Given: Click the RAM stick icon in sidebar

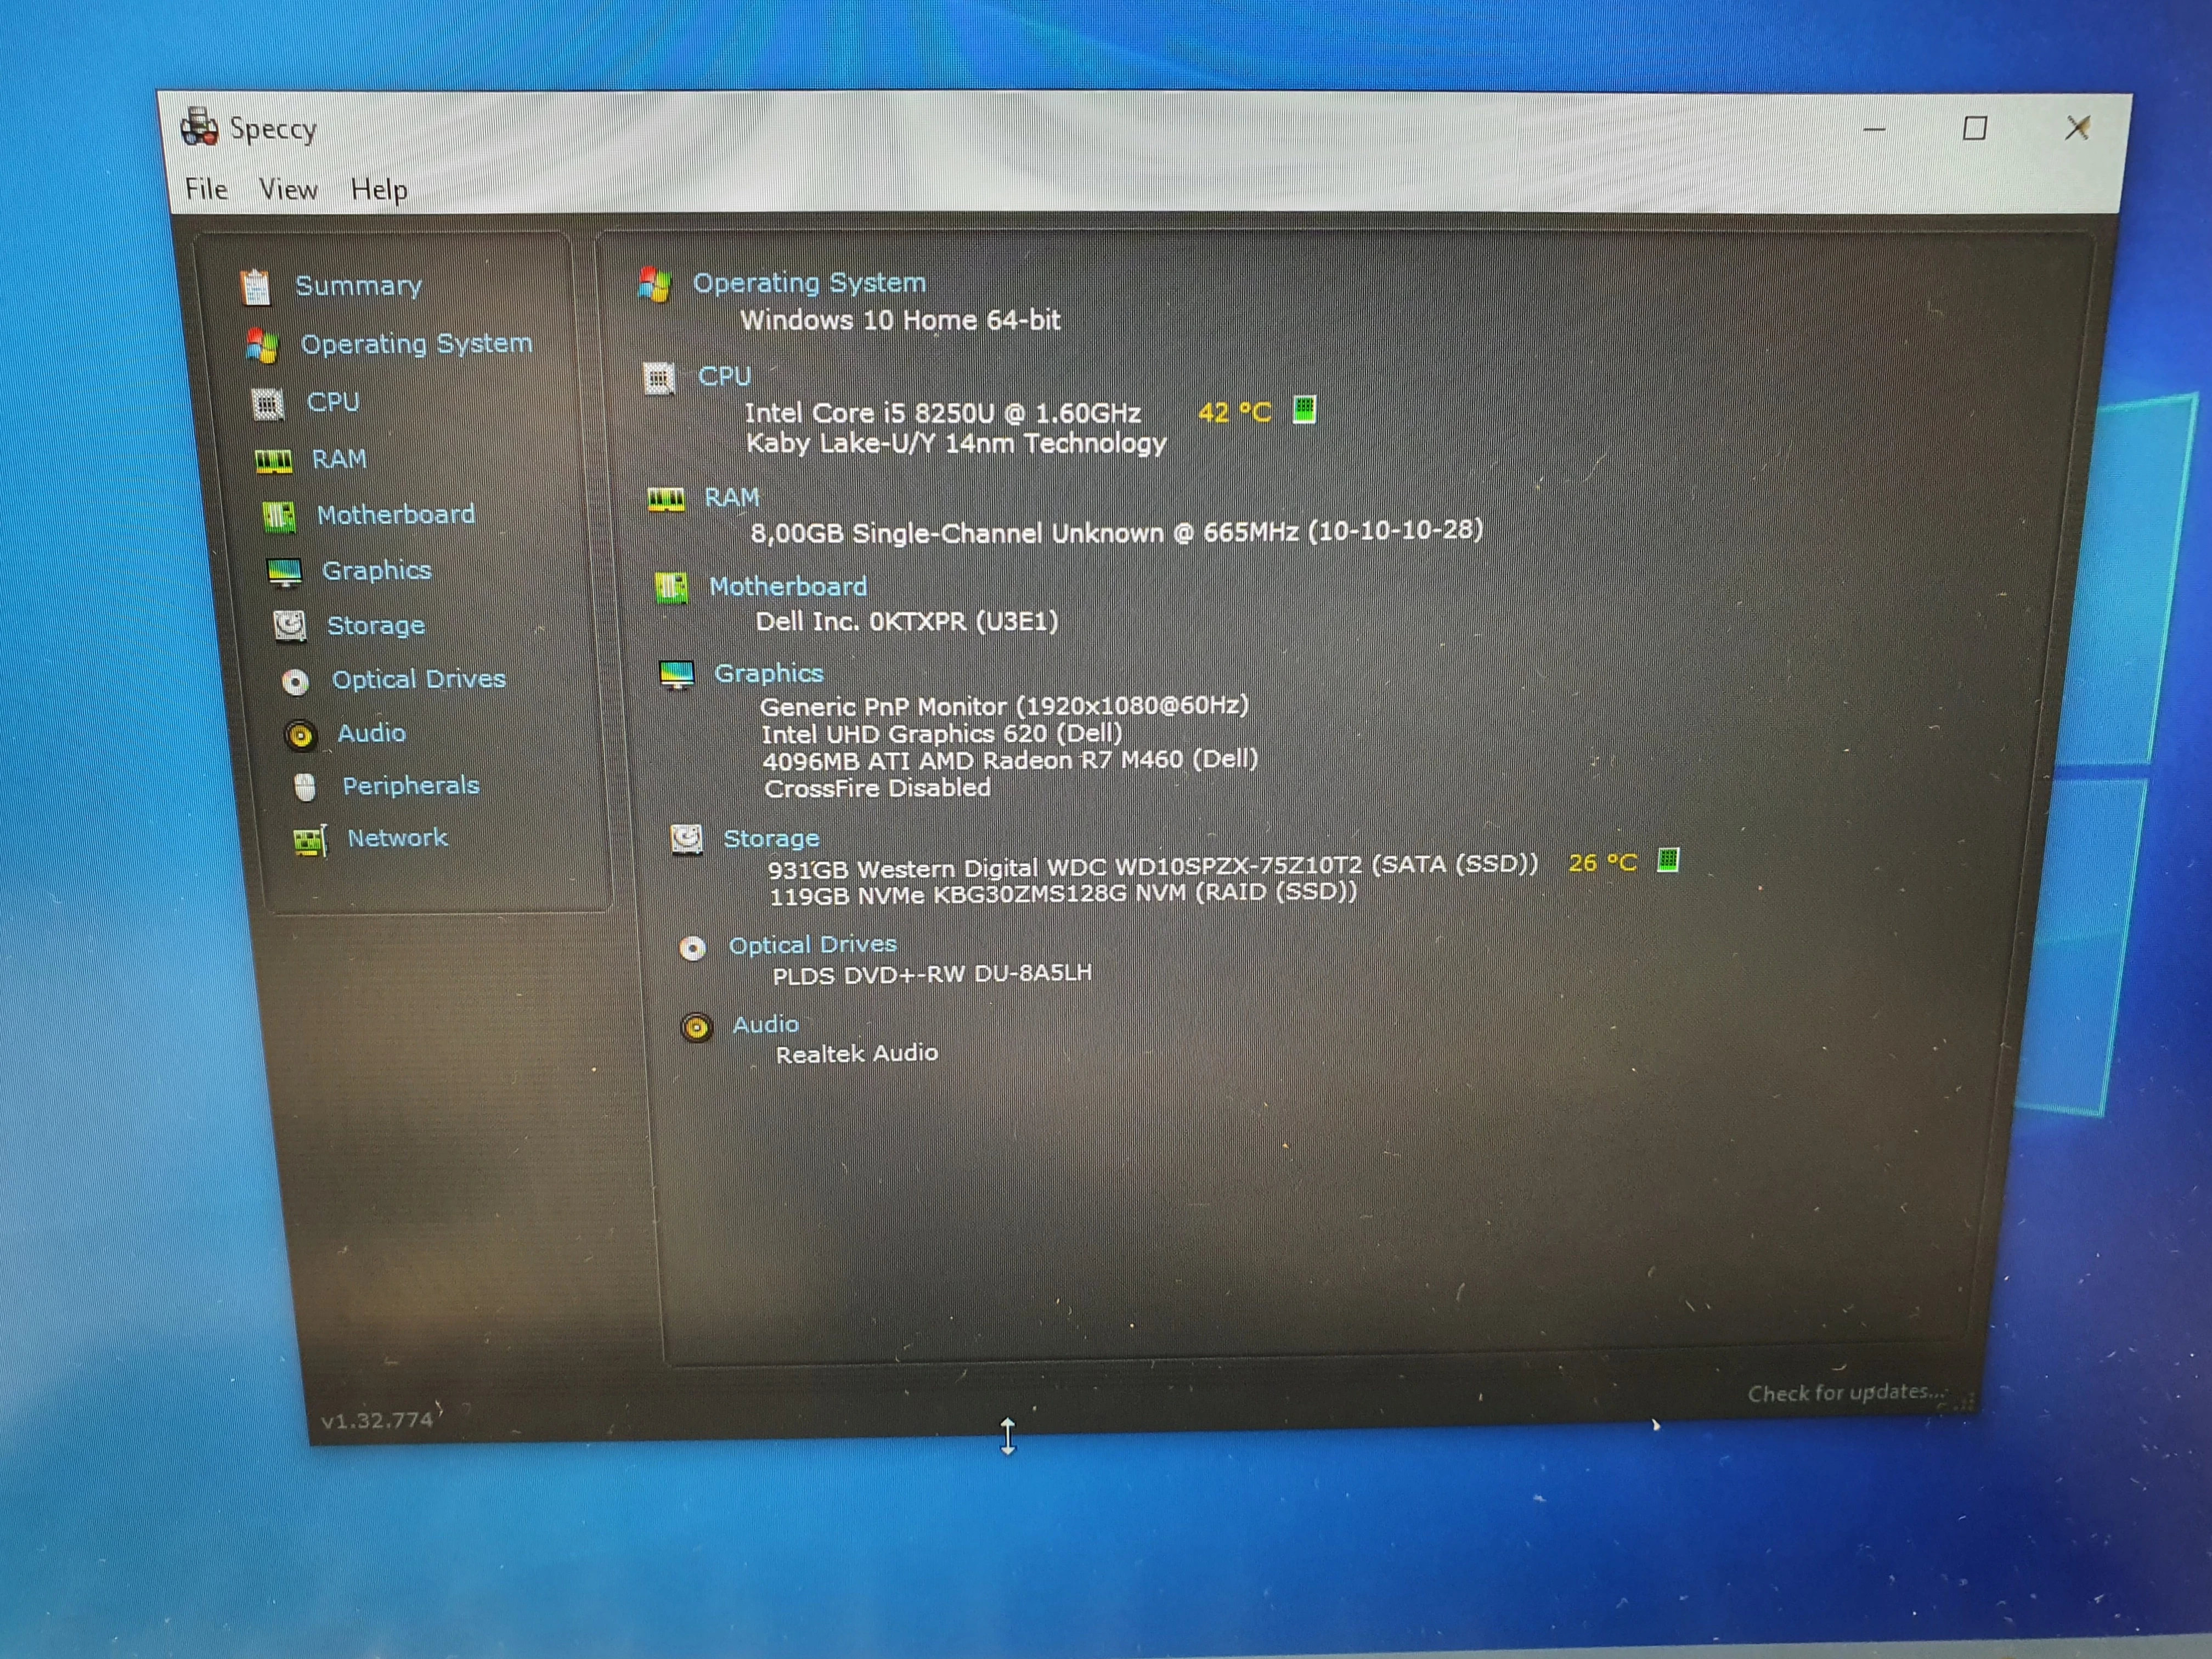Looking at the screenshot, I should 273,460.
